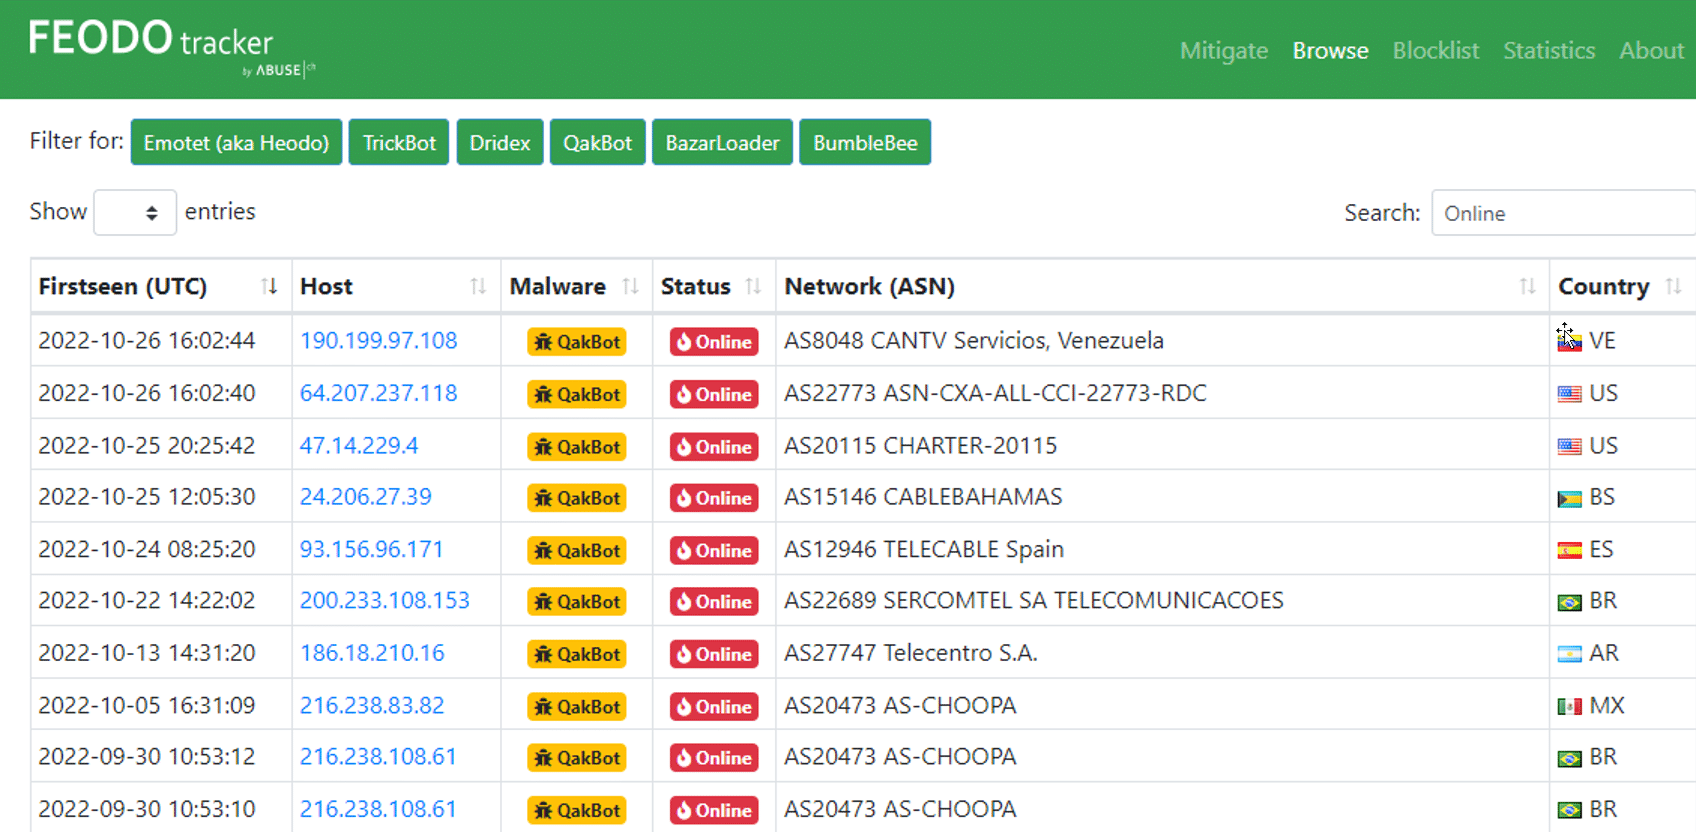The height and width of the screenshot is (832, 1696).
Task: Sort the Network (ASN) column
Action: 1527,286
